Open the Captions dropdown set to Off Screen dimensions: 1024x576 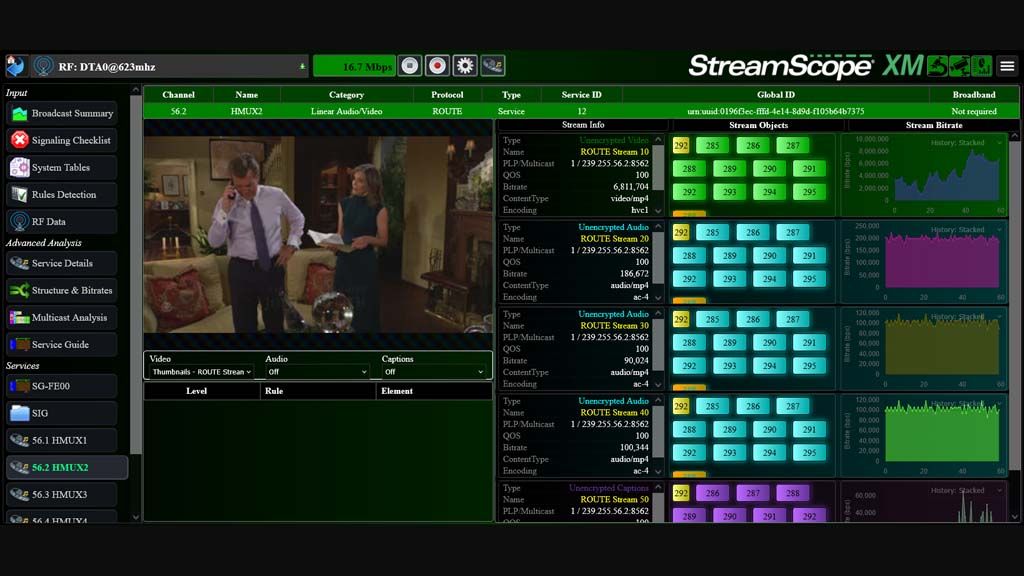[434, 372]
